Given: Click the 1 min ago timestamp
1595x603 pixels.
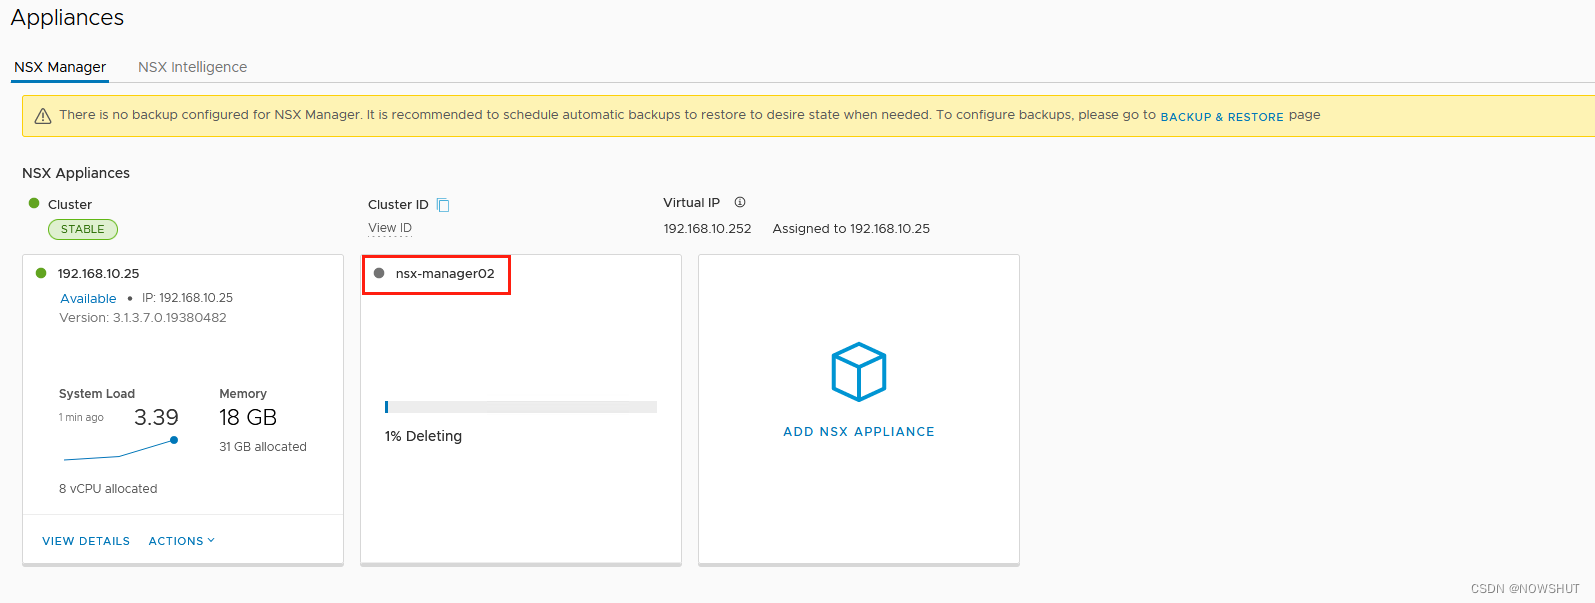Looking at the screenshot, I should (x=81, y=417).
